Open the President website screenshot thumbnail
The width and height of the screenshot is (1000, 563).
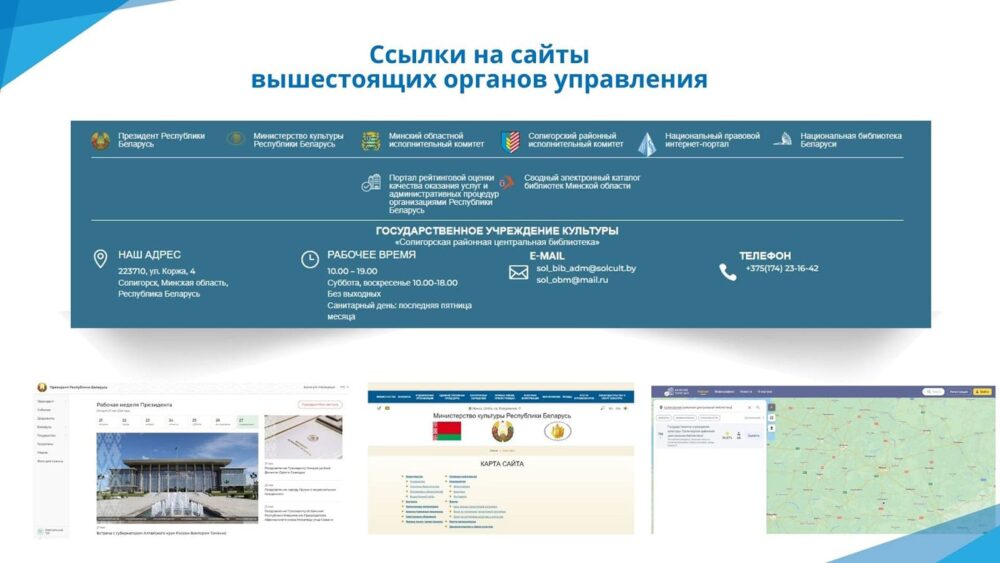[191, 460]
